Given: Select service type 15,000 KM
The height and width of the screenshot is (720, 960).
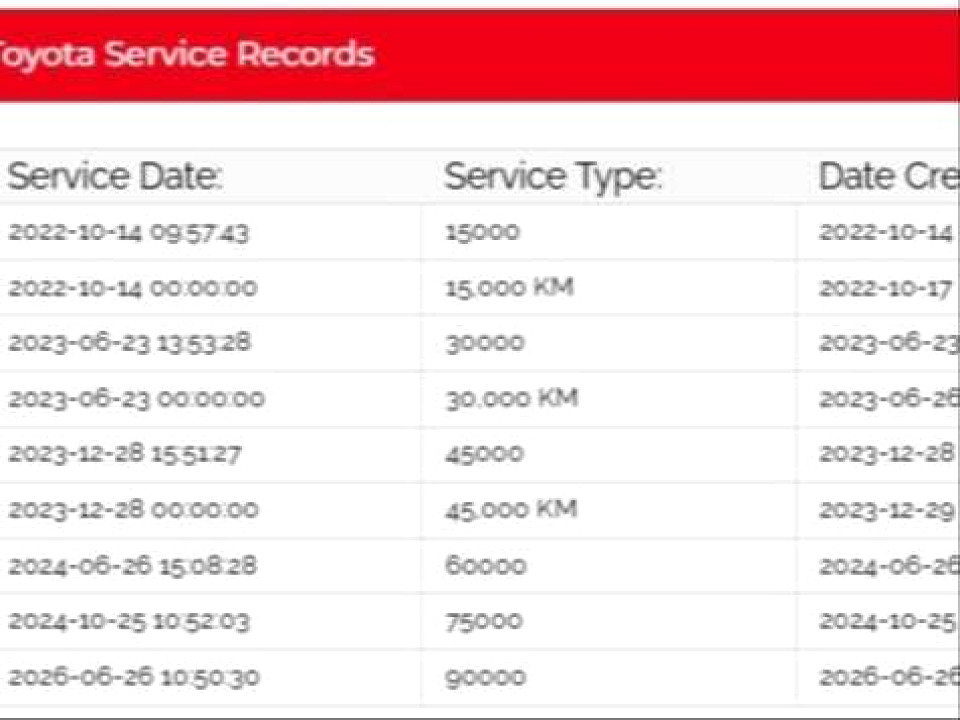Looking at the screenshot, I should tap(509, 287).
